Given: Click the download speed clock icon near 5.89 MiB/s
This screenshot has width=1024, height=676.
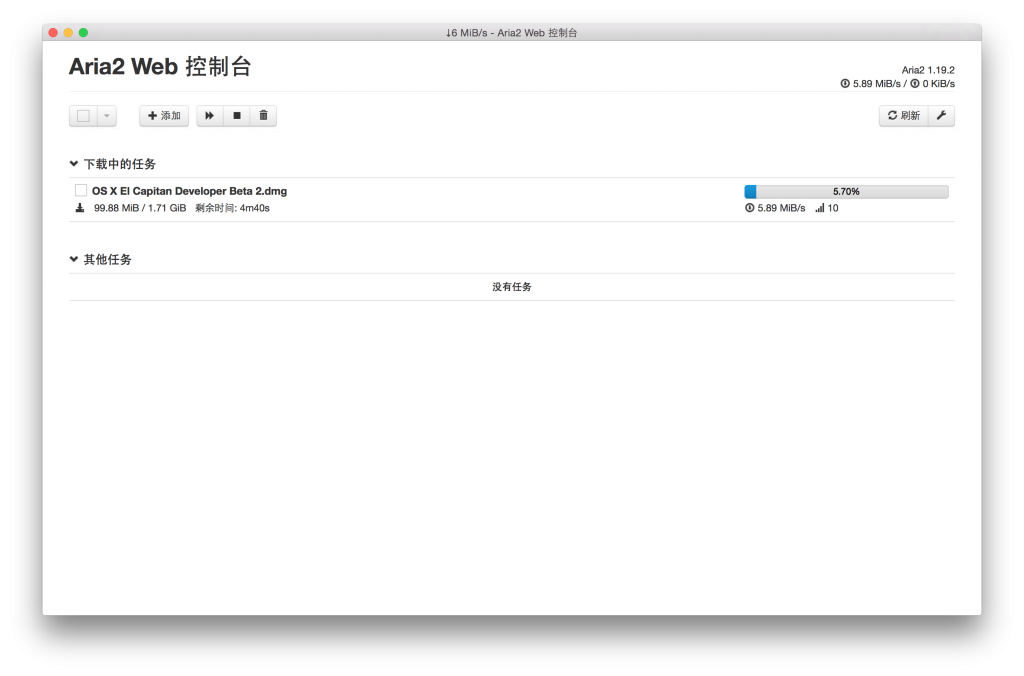Looking at the screenshot, I should point(749,207).
